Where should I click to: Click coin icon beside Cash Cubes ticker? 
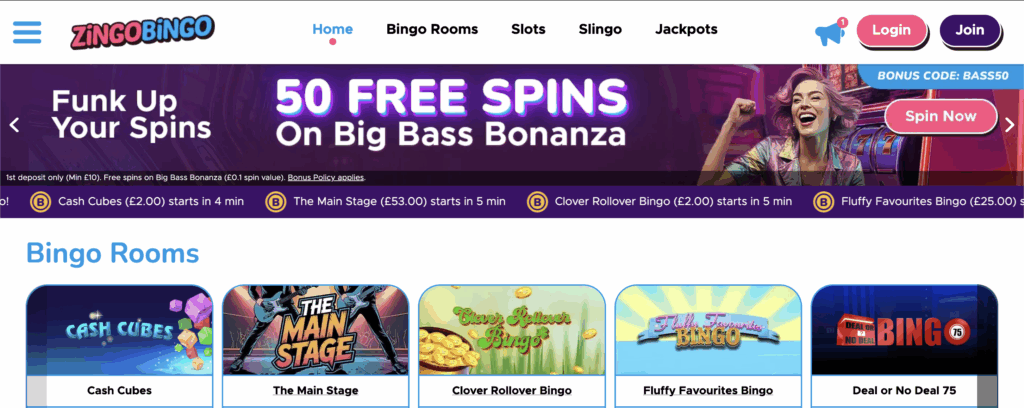(40, 201)
